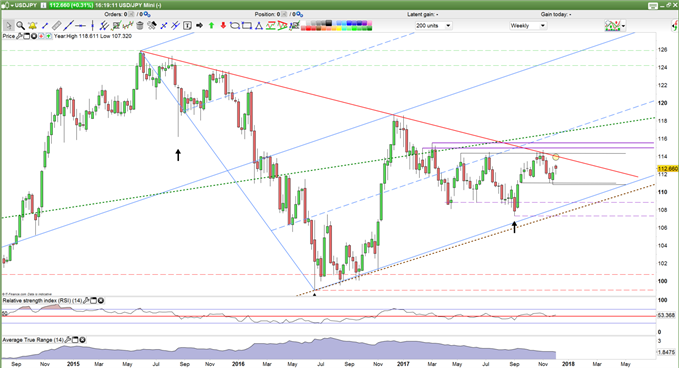
Task: Select the trend line tool
Action: (68, 26)
